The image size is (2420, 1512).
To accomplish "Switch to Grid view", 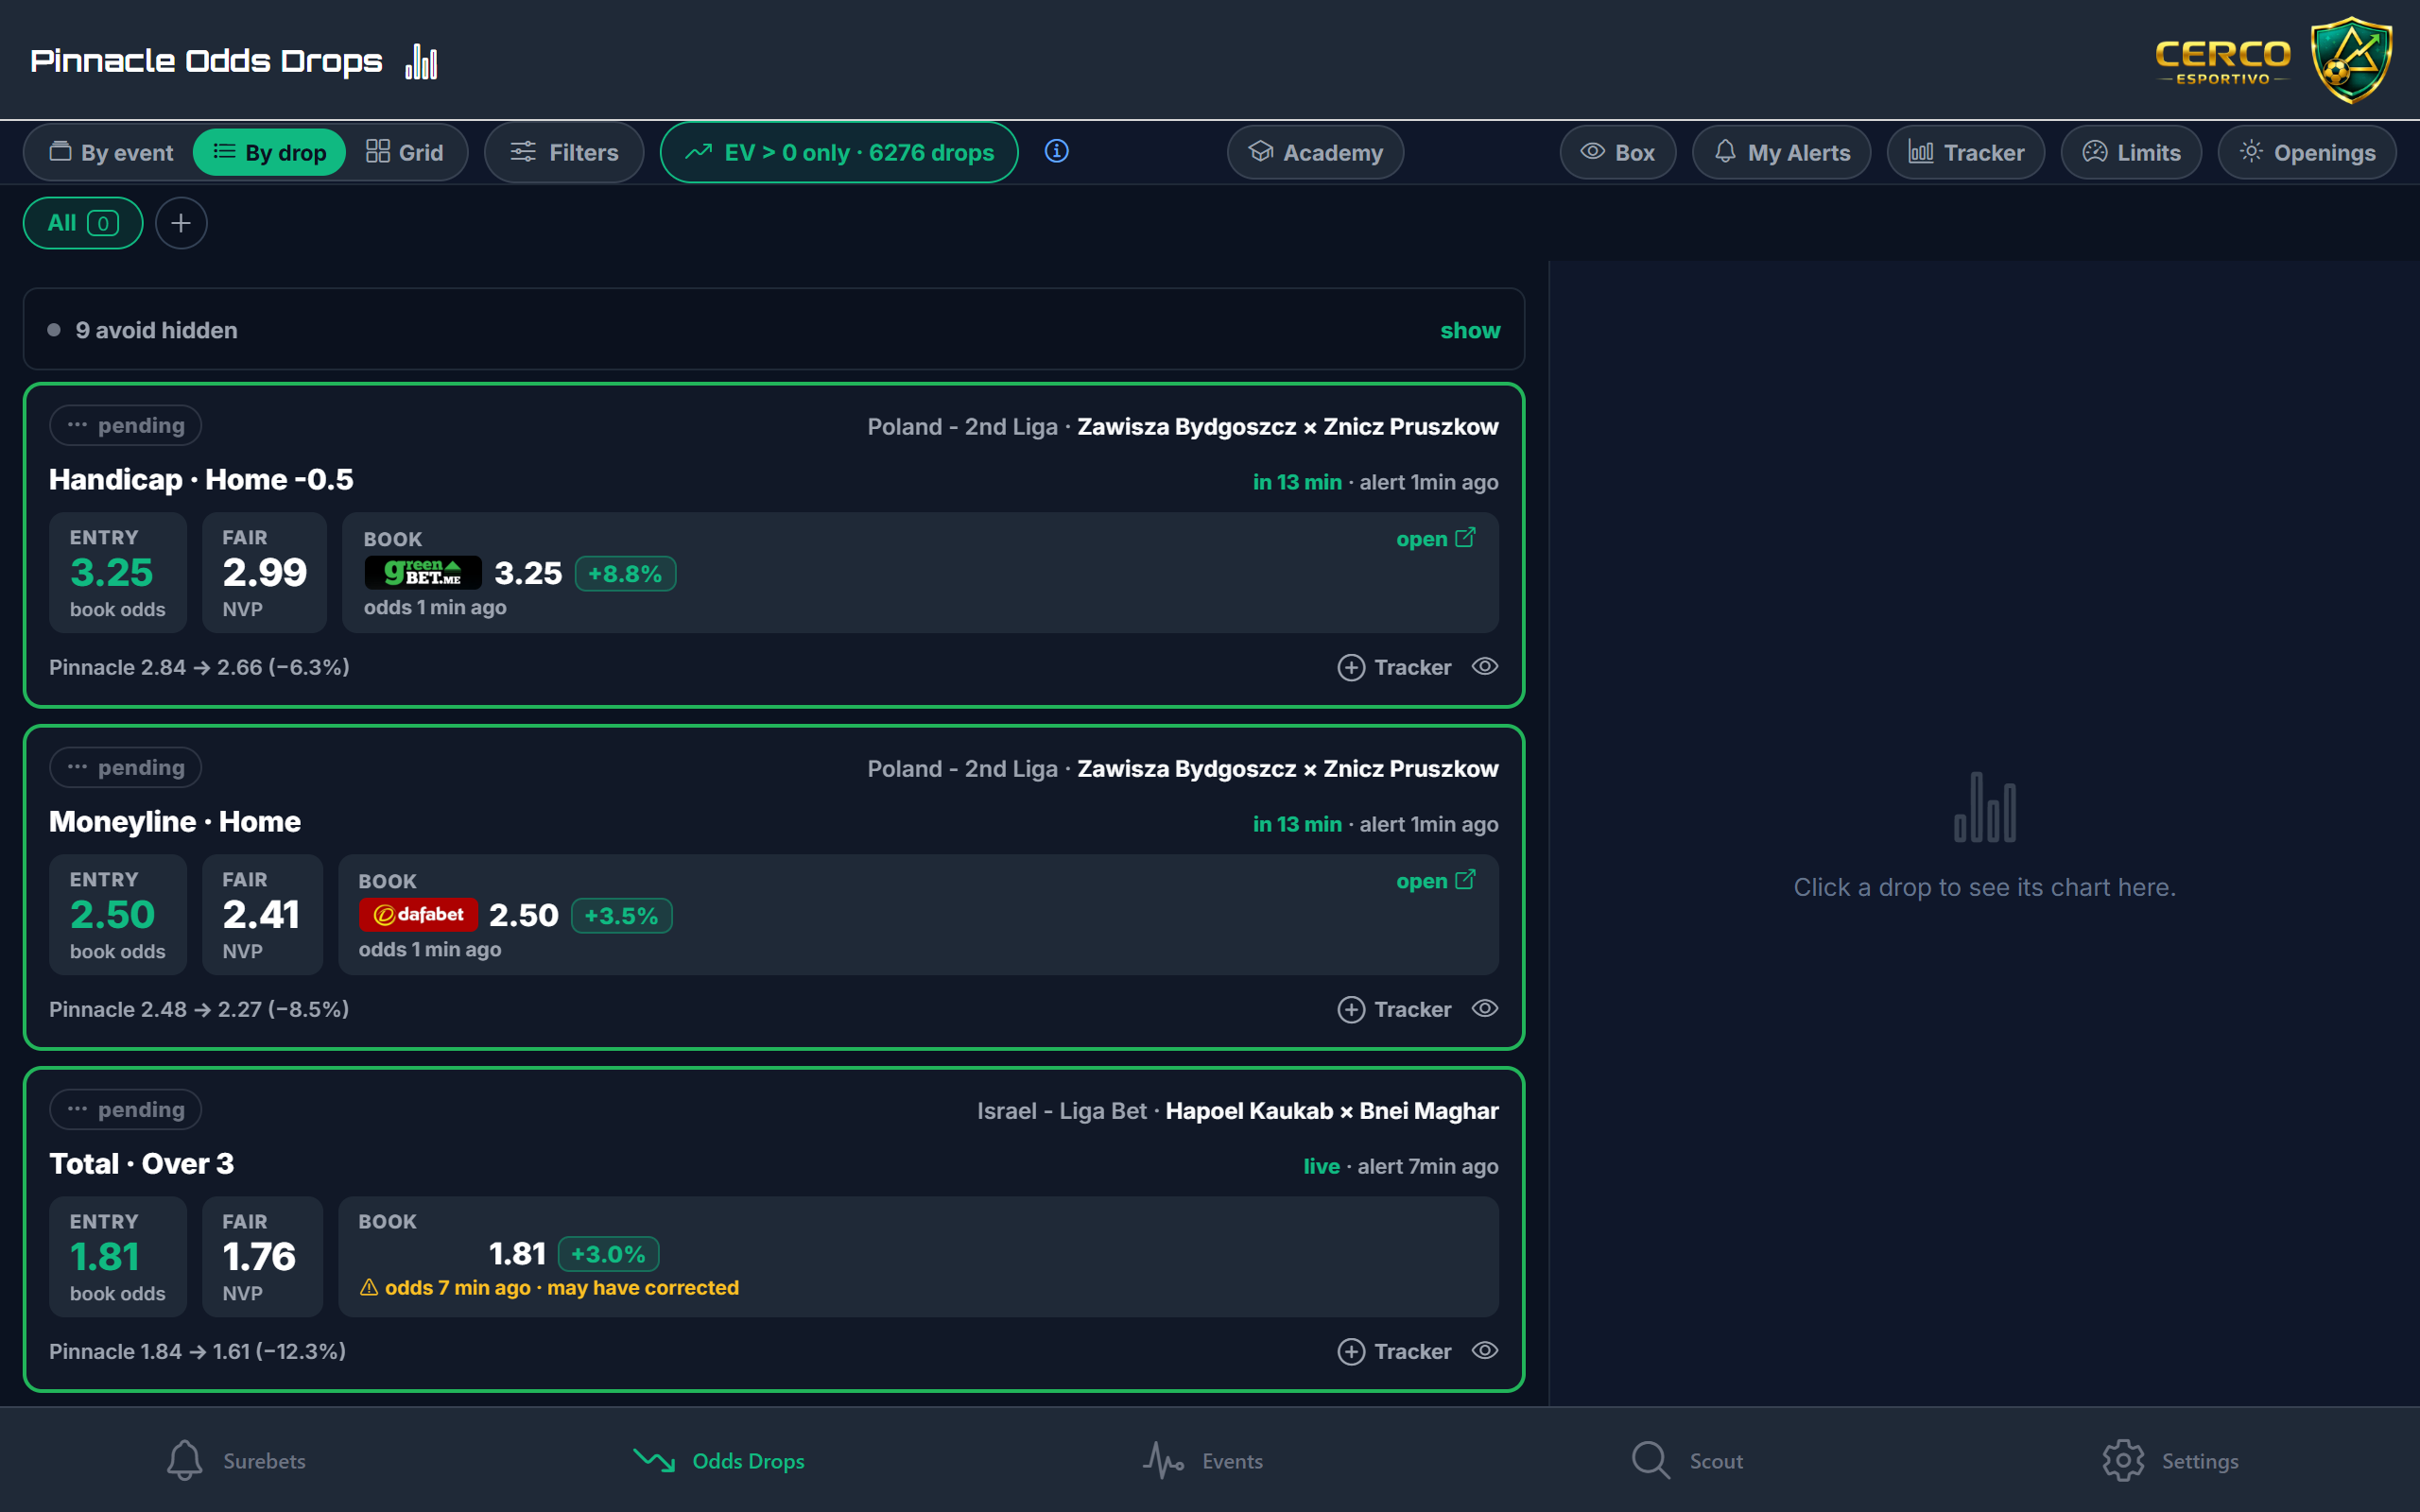I will click(404, 152).
